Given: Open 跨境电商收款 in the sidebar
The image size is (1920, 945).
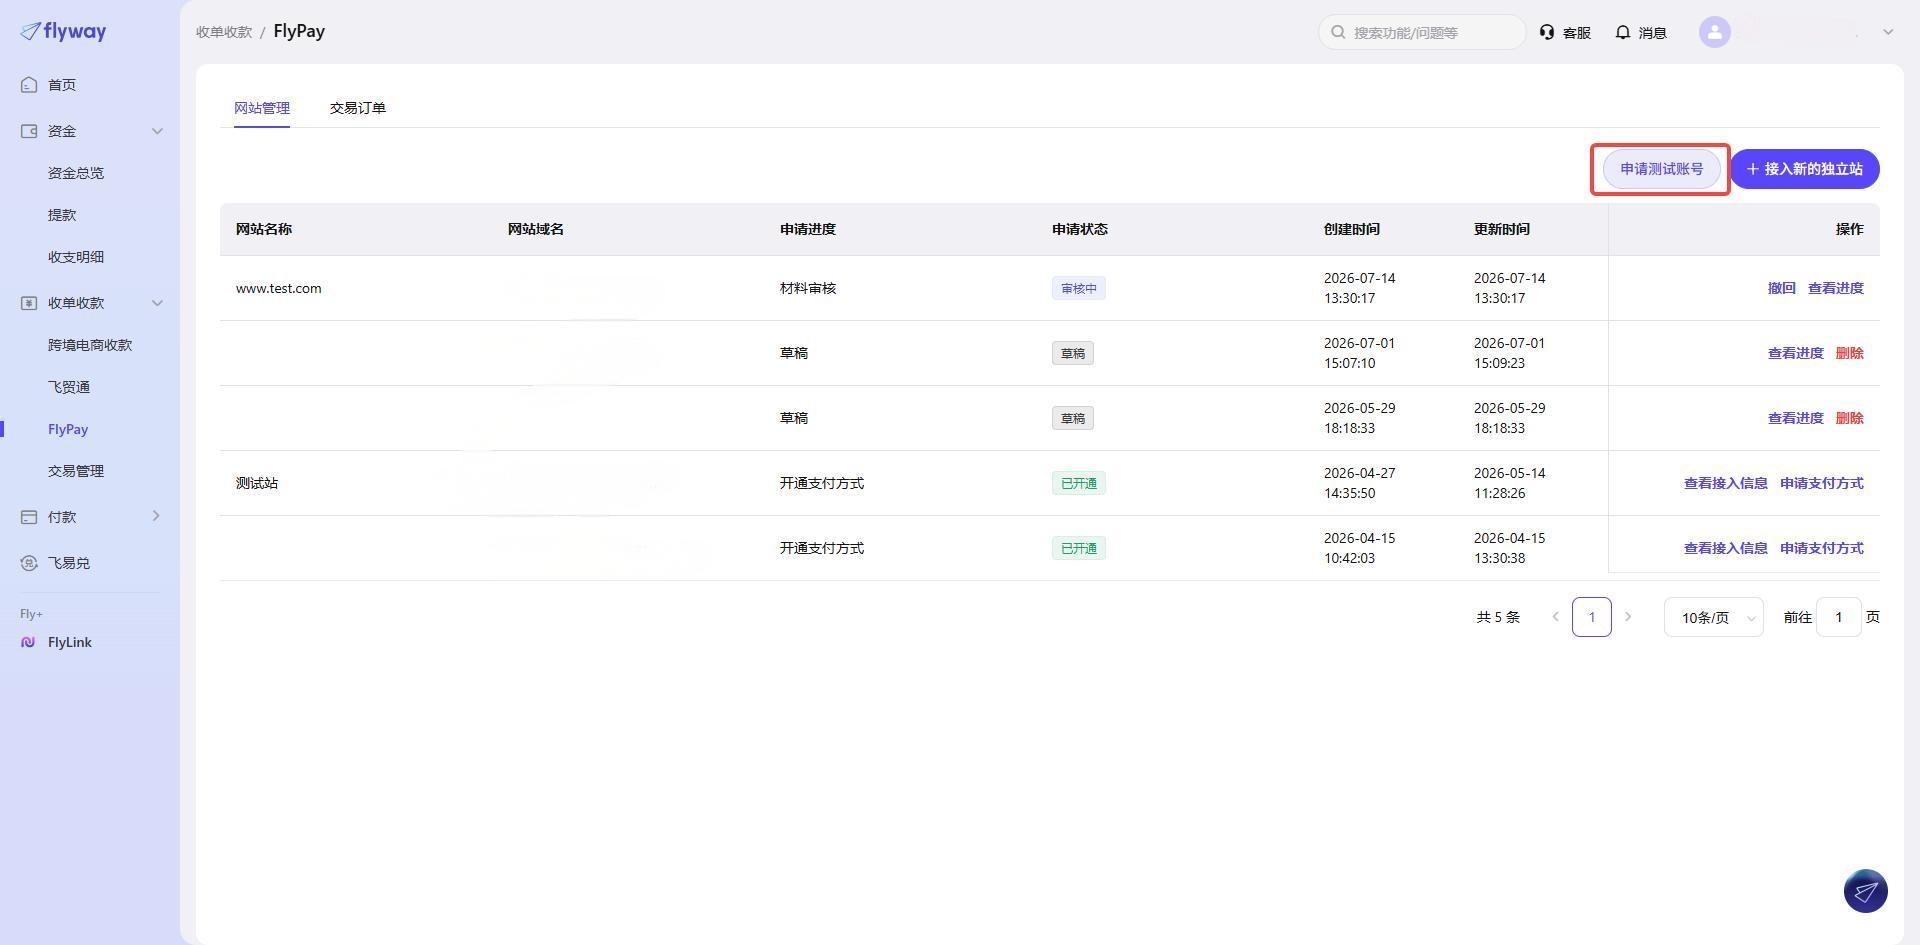Looking at the screenshot, I should [x=90, y=345].
